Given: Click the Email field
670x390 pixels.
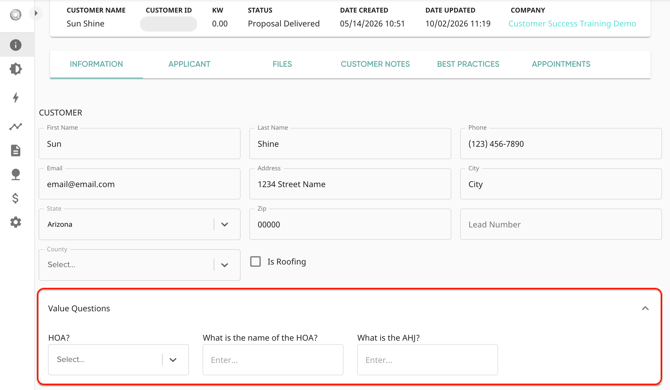Looking at the screenshot, I should 139,184.
